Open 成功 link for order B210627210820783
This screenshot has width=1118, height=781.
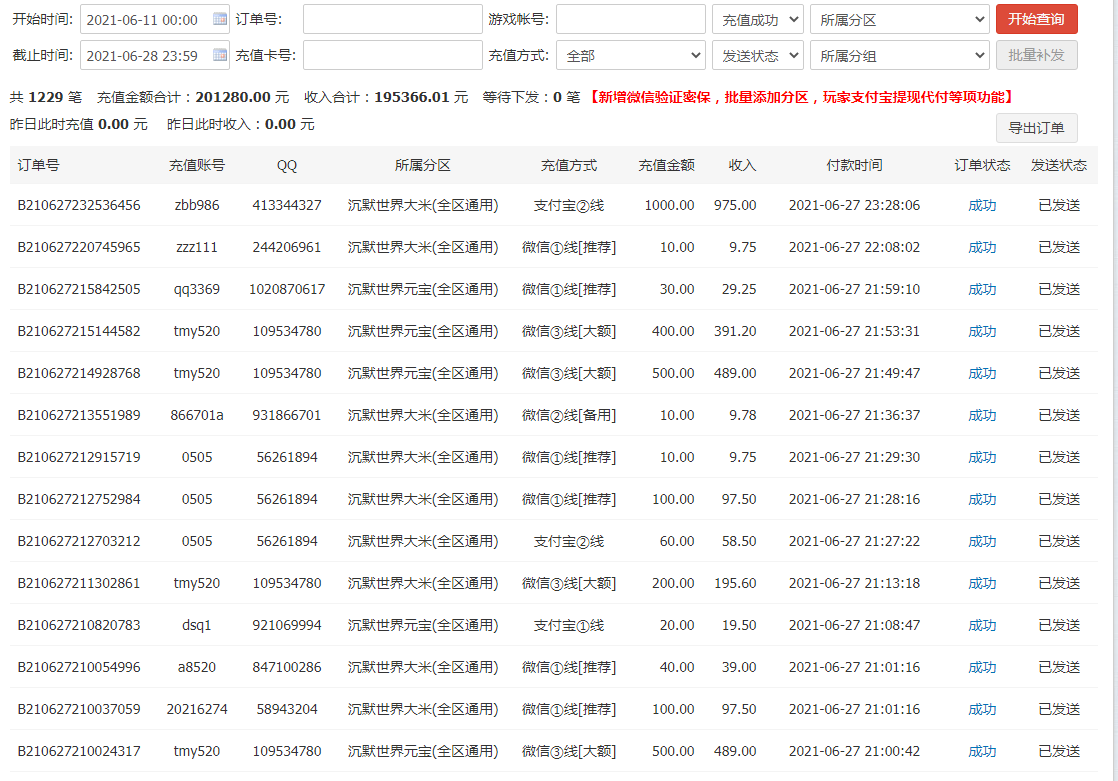[x=982, y=626]
